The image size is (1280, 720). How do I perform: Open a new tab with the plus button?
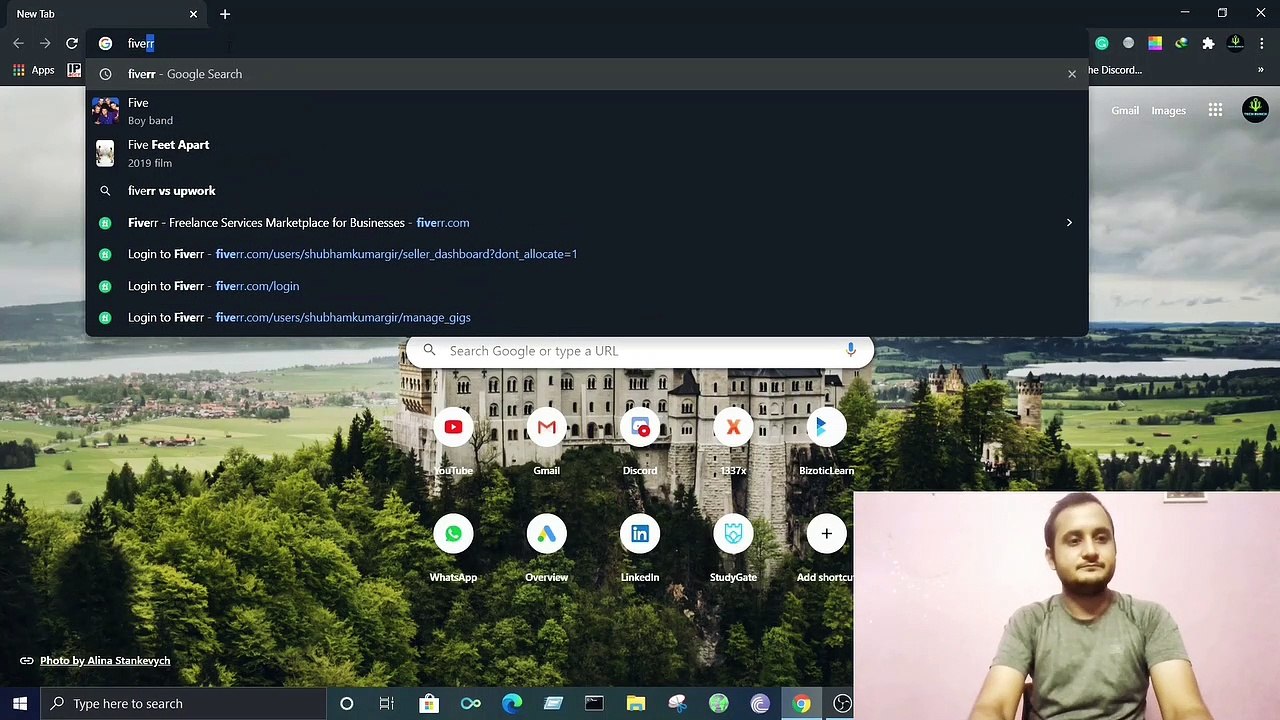[225, 14]
